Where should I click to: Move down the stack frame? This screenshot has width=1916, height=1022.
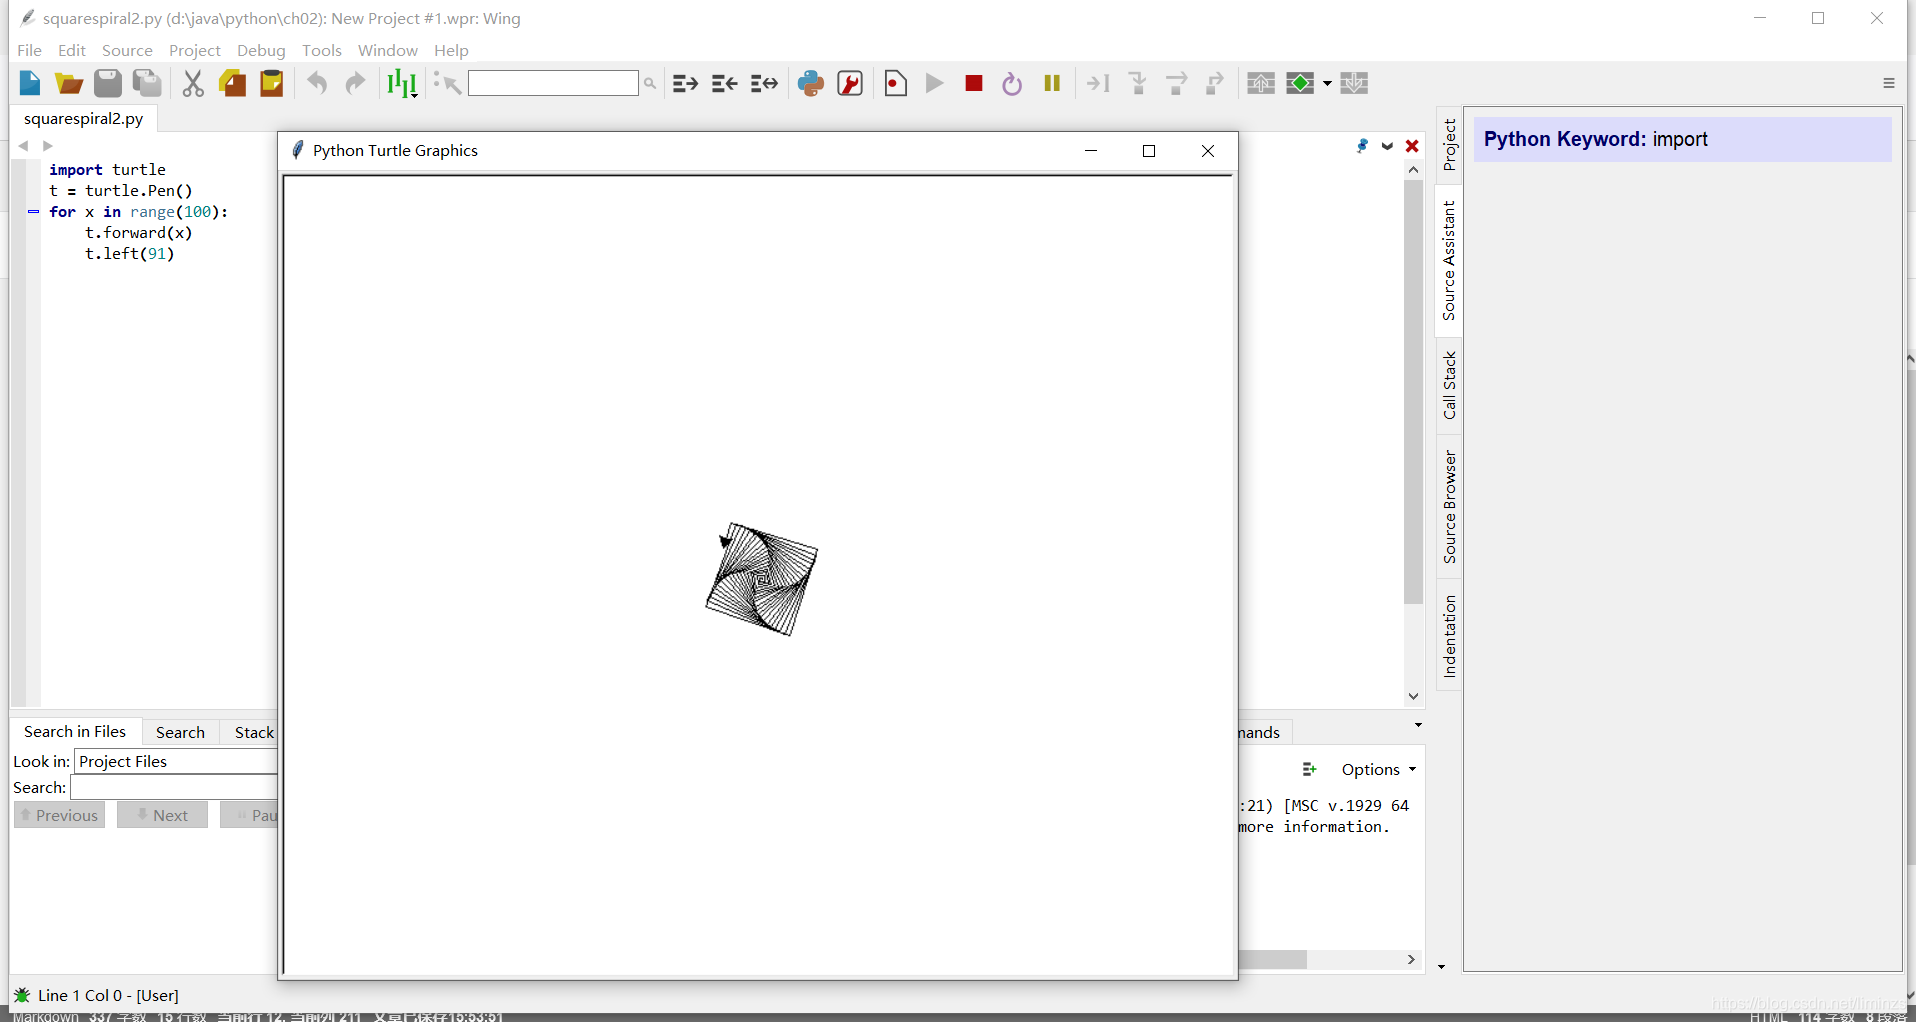pyautogui.click(x=1354, y=83)
